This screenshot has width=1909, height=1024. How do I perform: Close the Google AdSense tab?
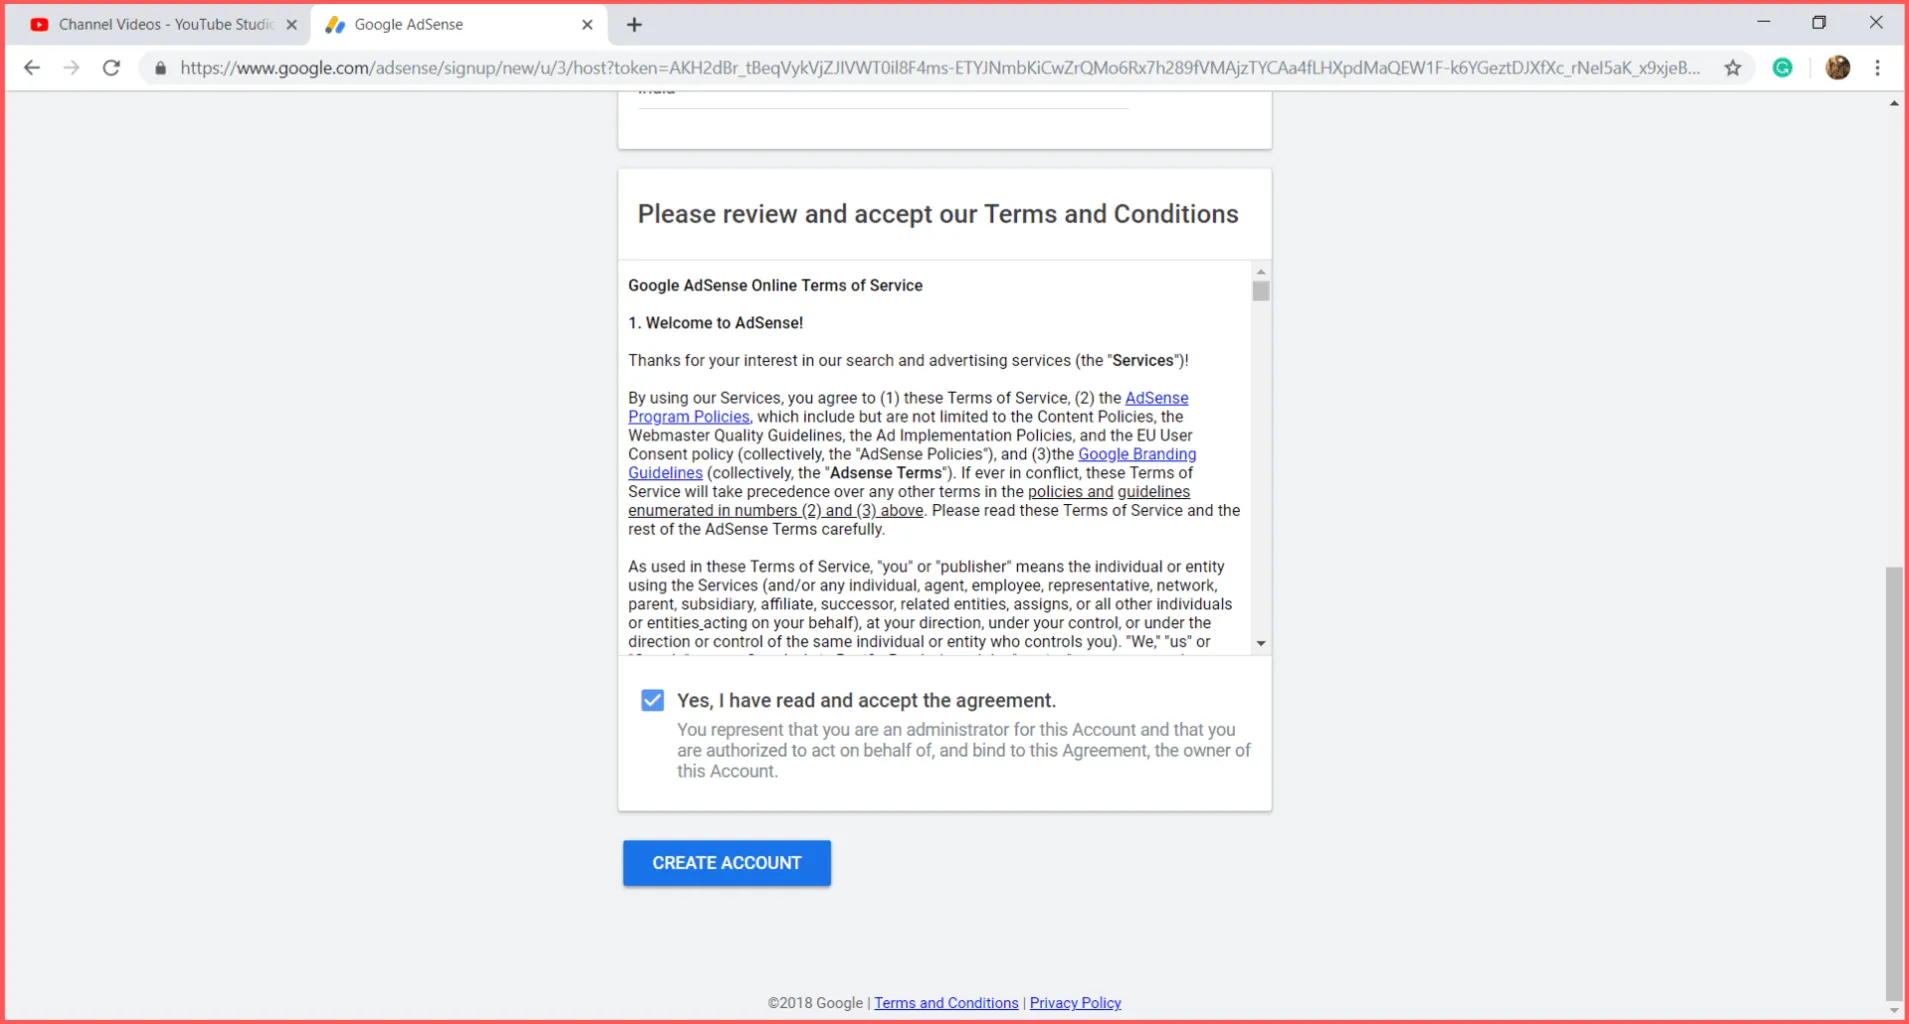[x=587, y=25]
